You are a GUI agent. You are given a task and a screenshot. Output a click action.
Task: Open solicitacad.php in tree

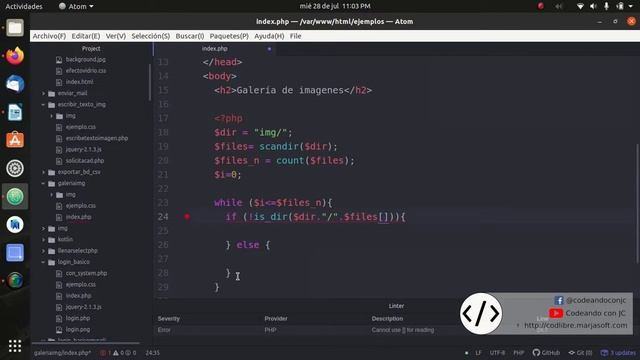click(x=85, y=161)
